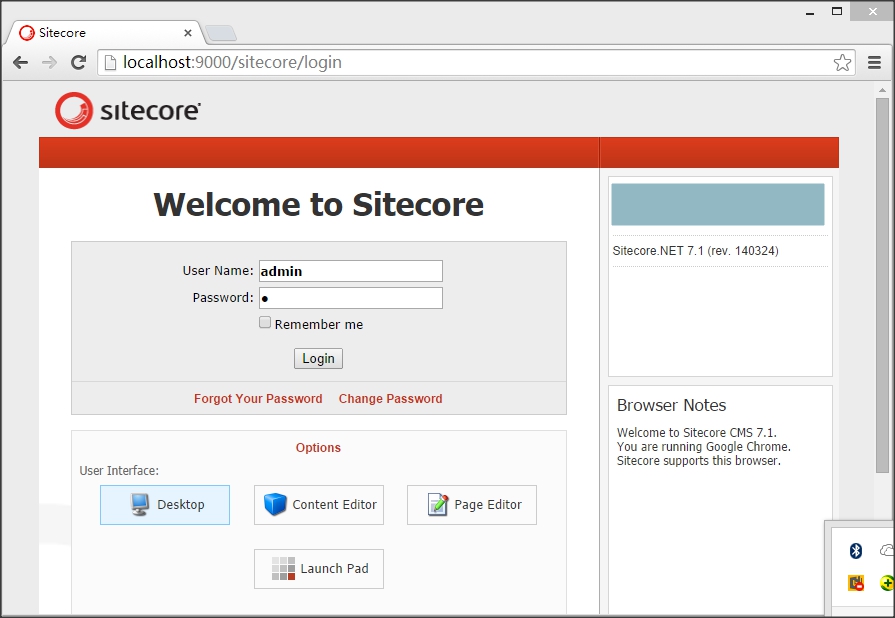
Task: Click the Browser Notes heading
Action: click(x=671, y=405)
